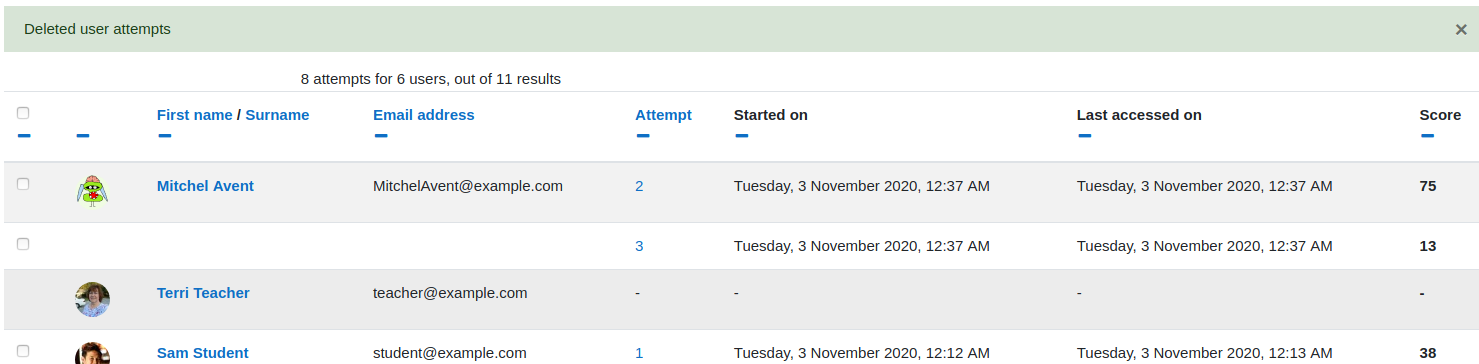Screen dimensions: 1479x364
Task: Sort table by First name
Action: pyautogui.click(x=195, y=115)
